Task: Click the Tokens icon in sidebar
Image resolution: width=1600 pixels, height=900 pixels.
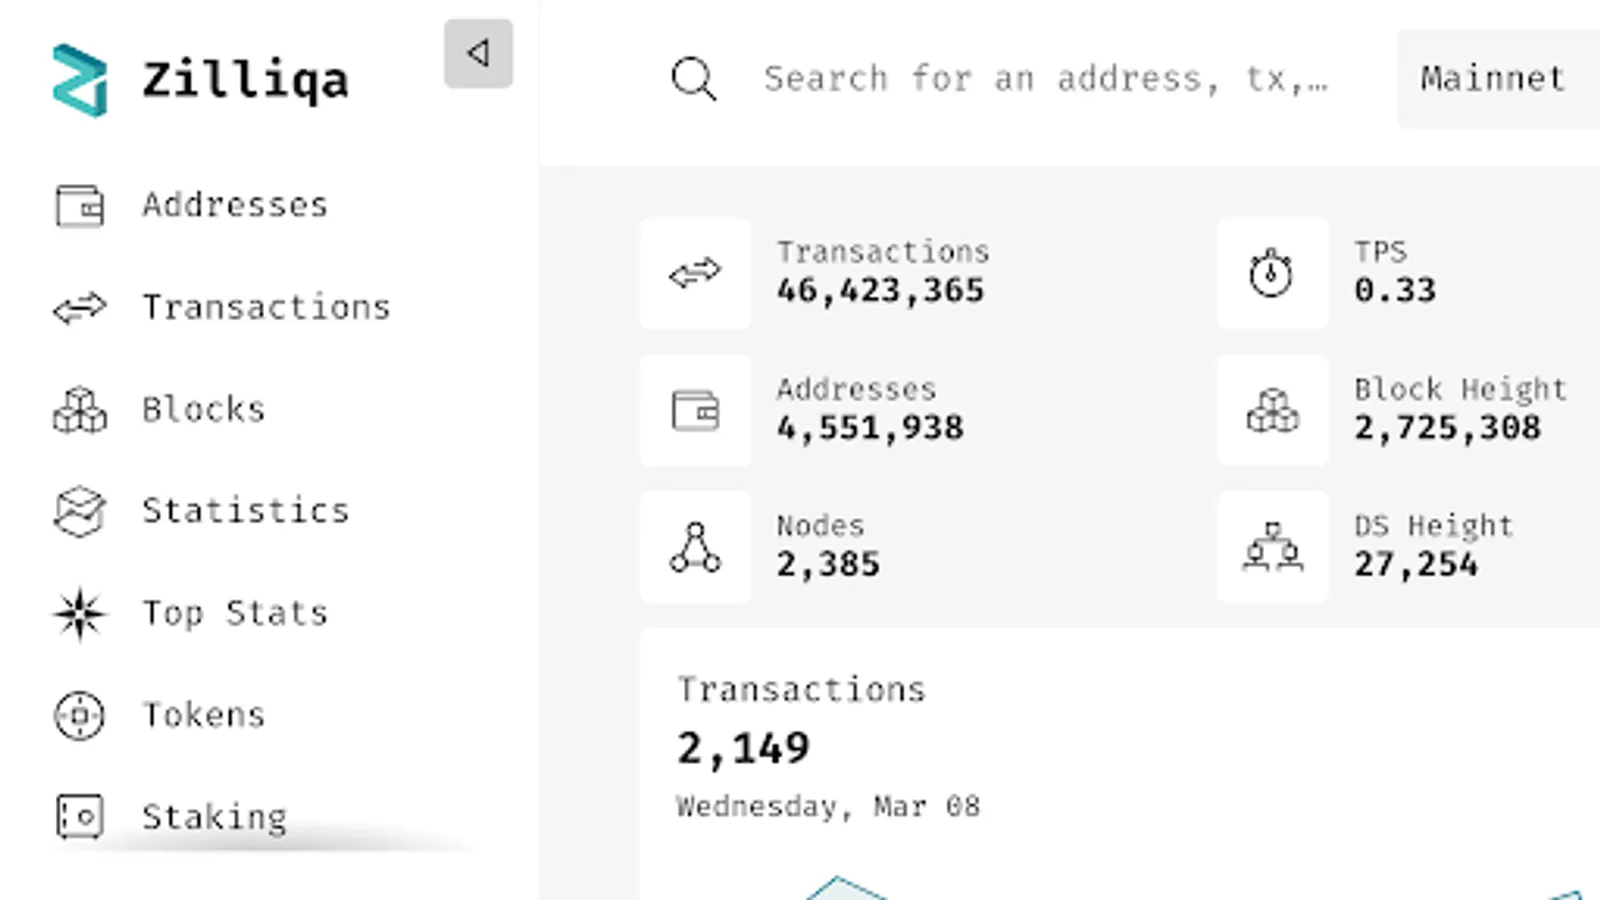Action: pyautogui.click(x=80, y=715)
